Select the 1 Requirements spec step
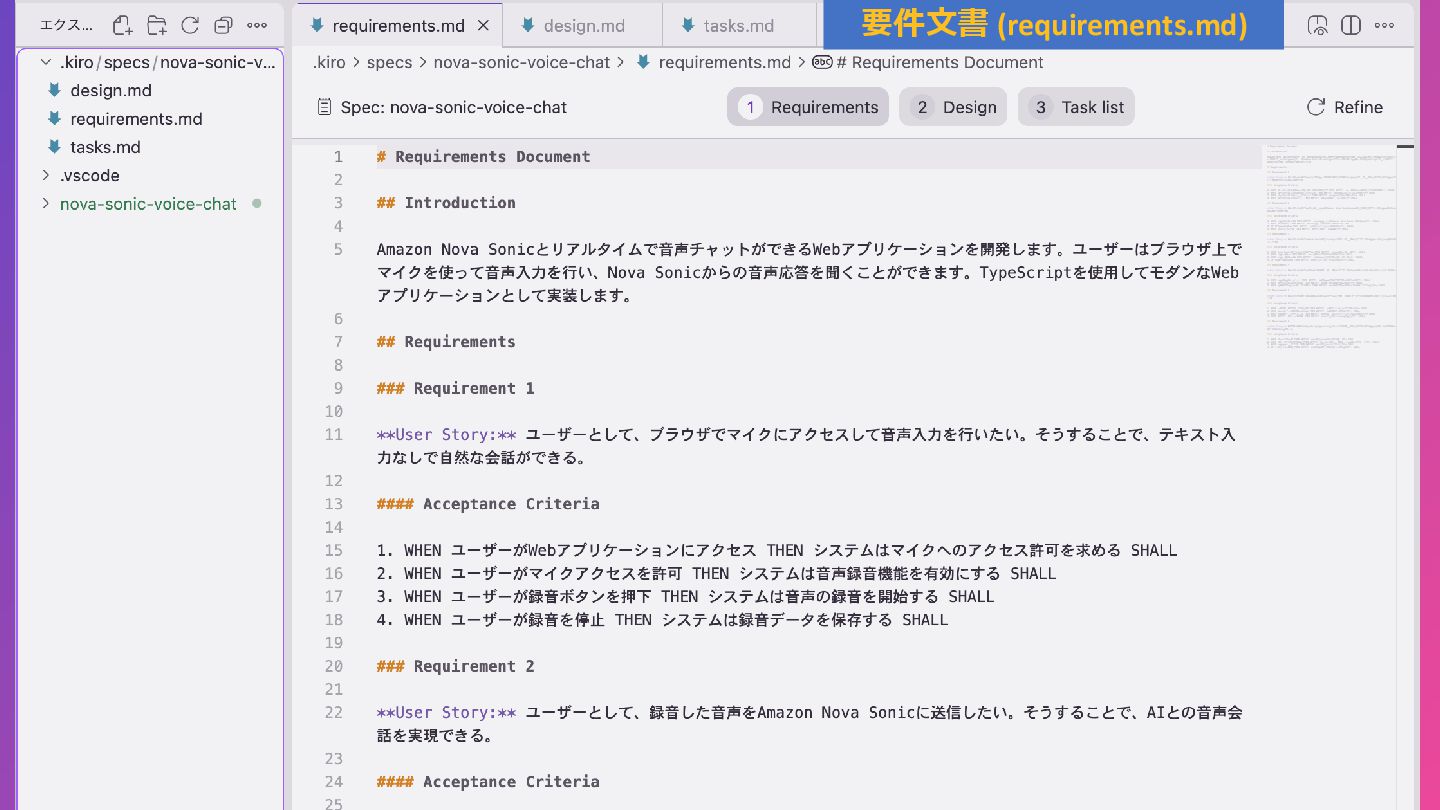 coord(808,107)
